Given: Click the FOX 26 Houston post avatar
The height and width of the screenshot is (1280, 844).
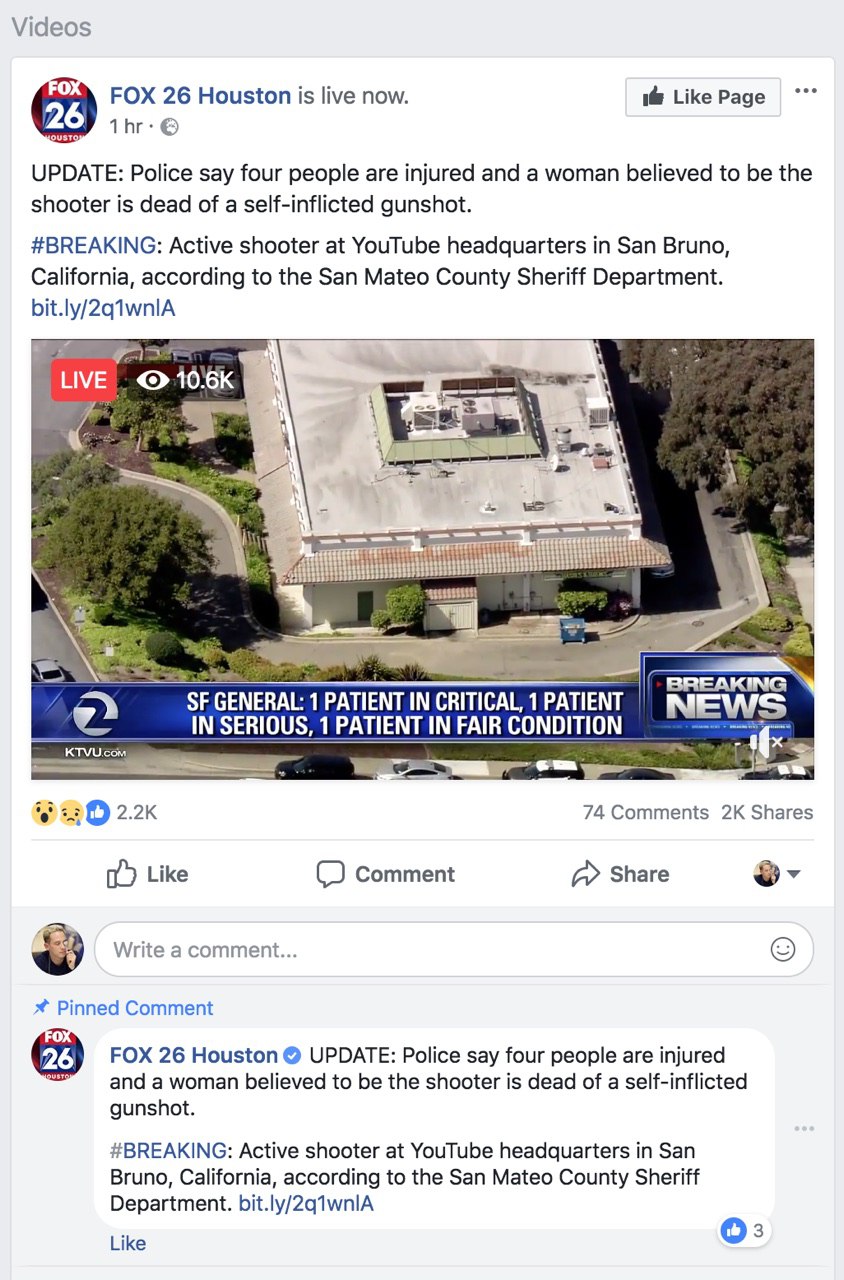Looking at the screenshot, I should (x=64, y=110).
